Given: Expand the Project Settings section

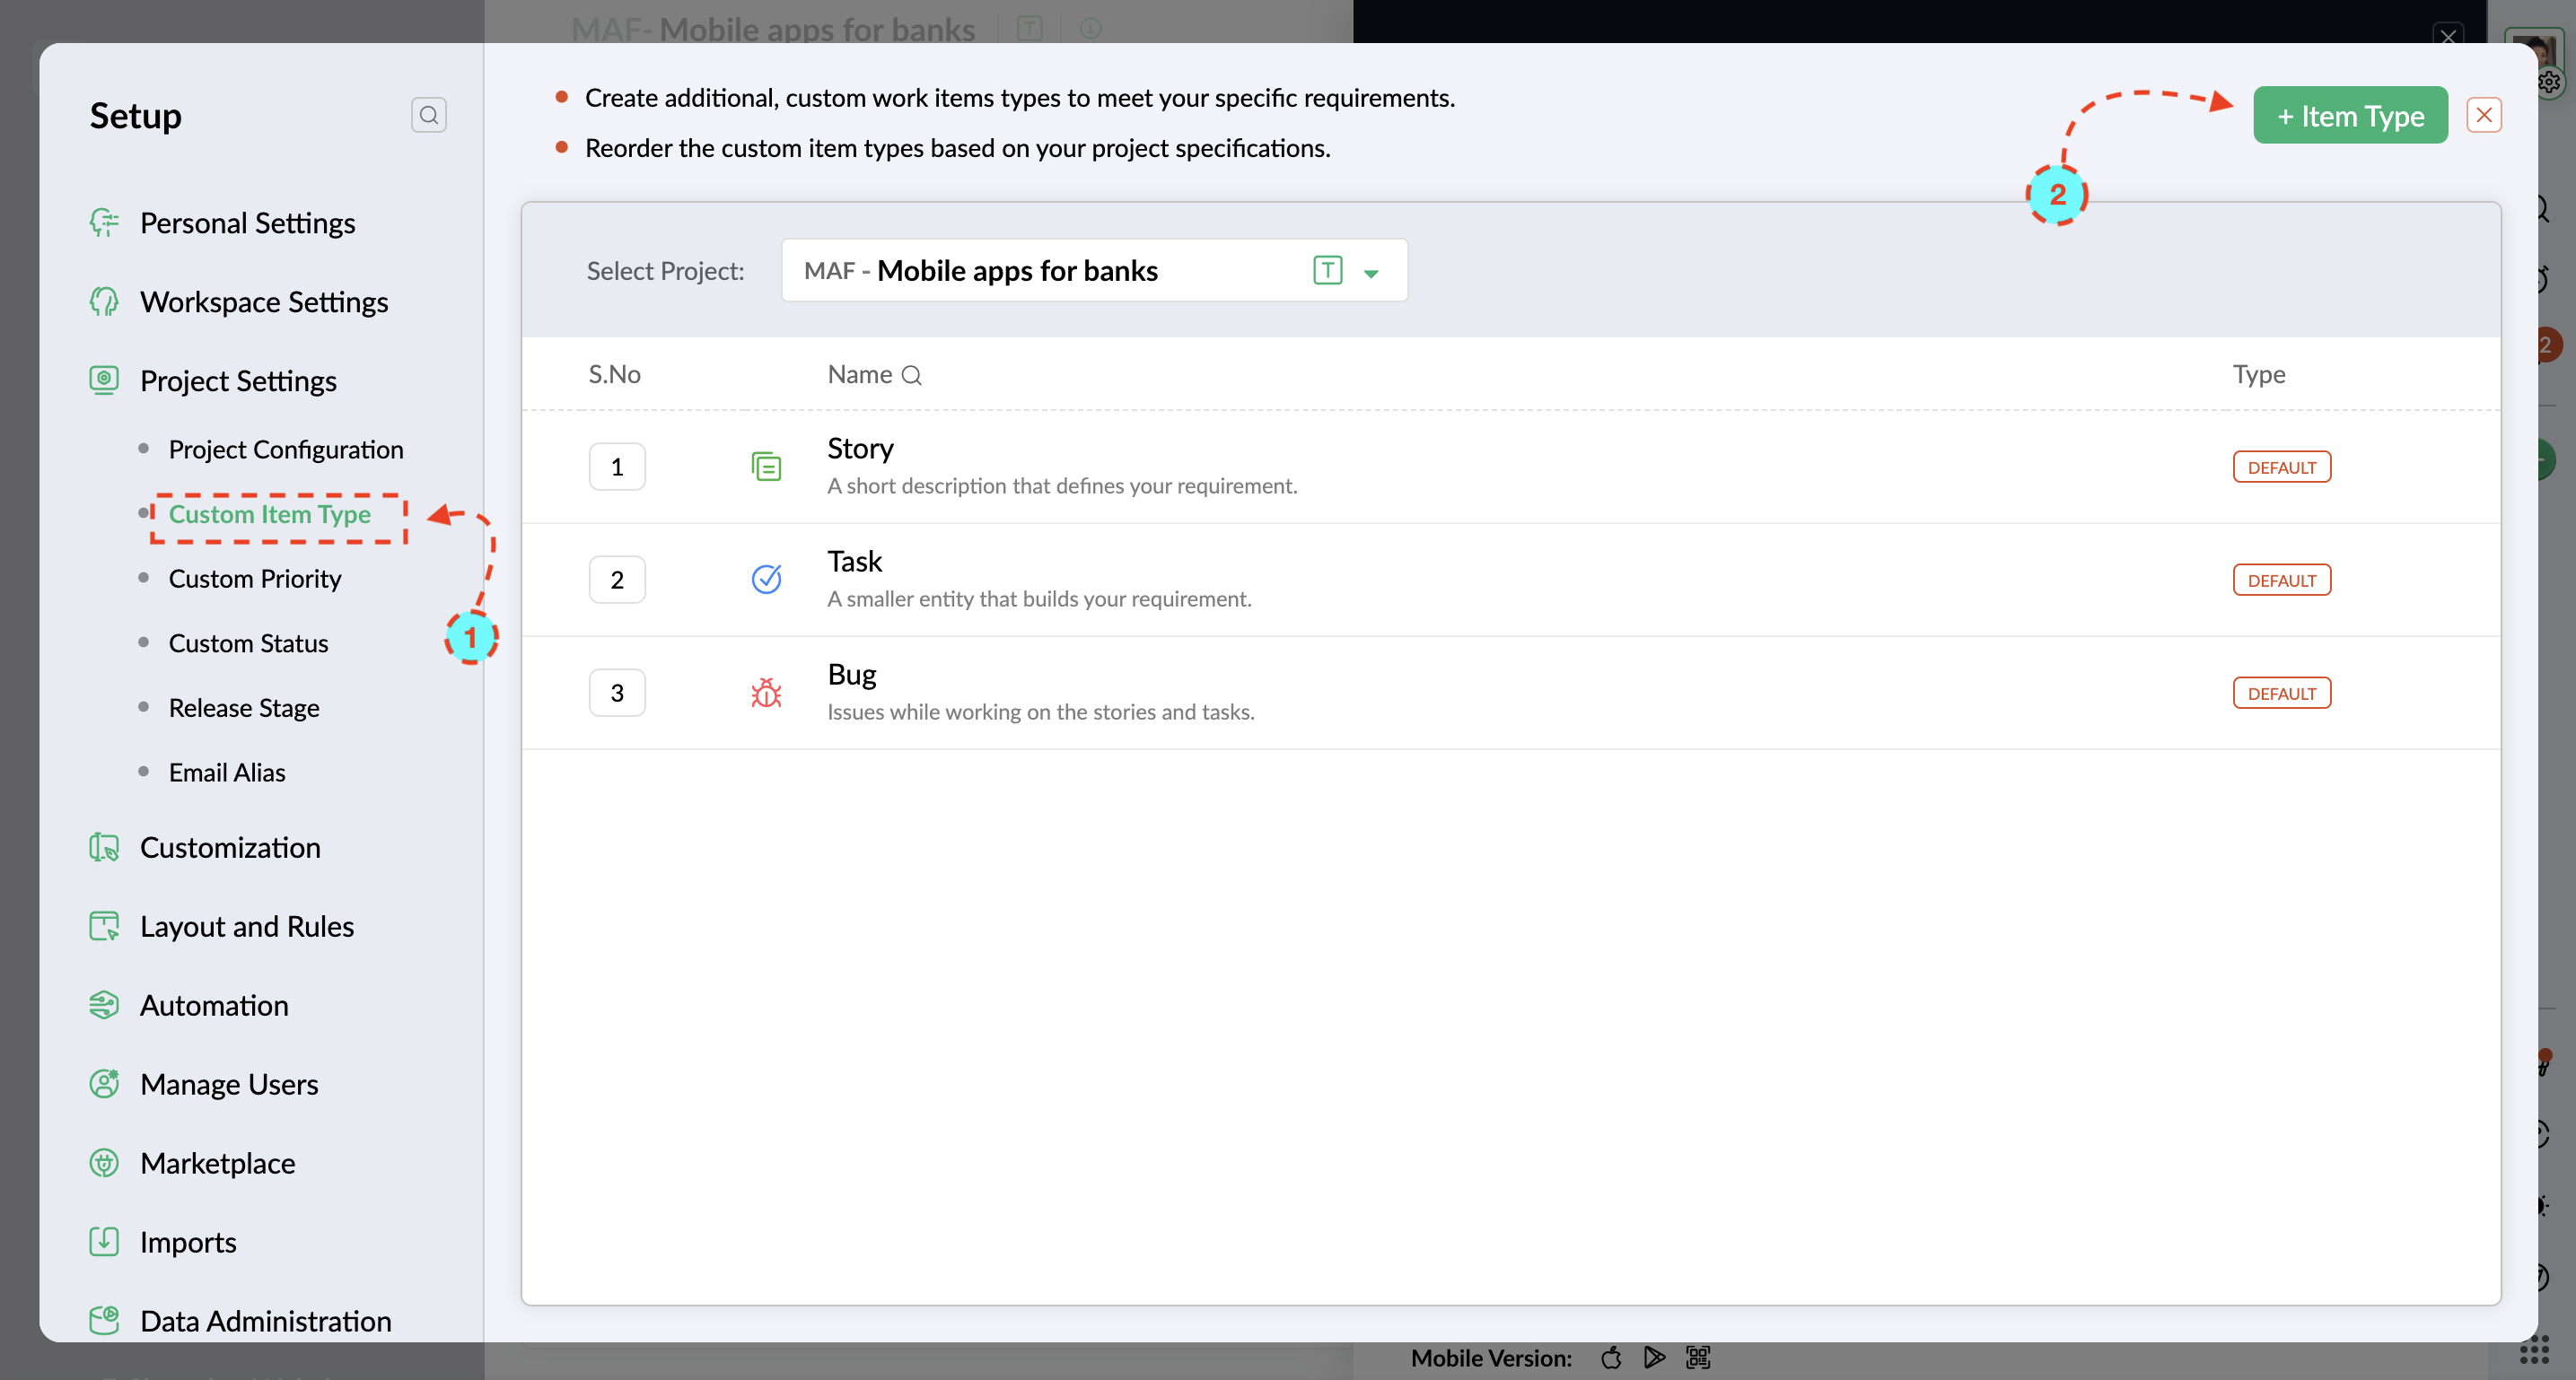Looking at the screenshot, I should [238, 380].
